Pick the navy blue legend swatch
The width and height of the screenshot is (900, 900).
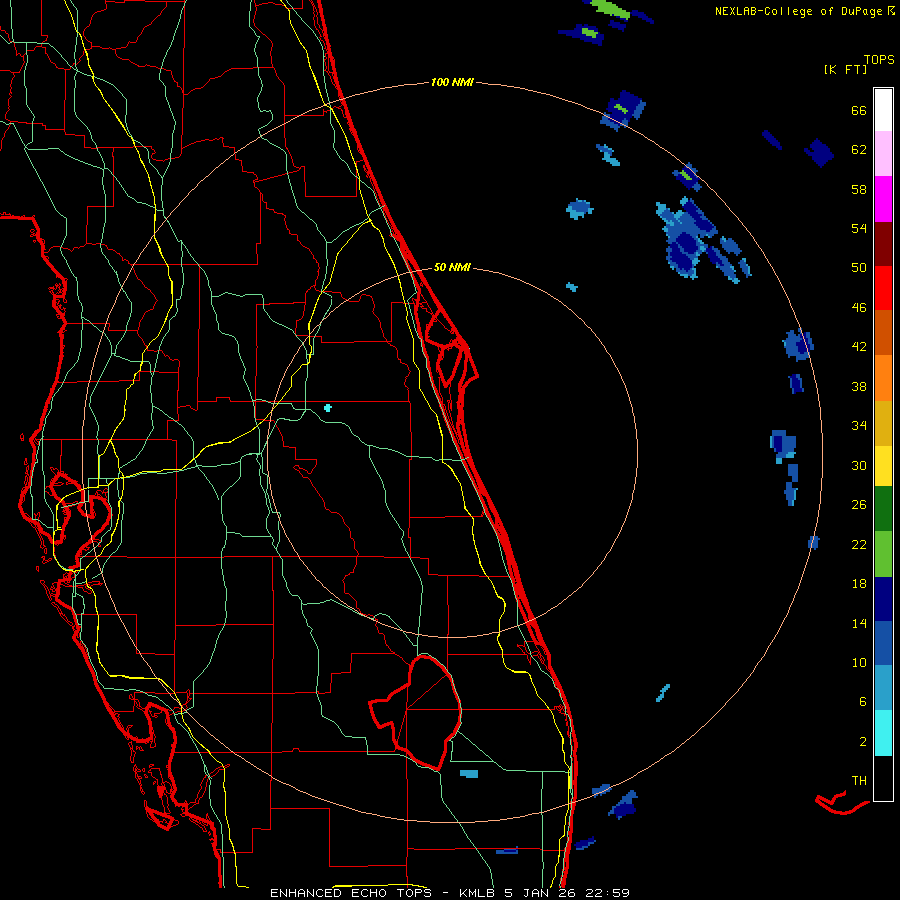[x=883, y=599]
